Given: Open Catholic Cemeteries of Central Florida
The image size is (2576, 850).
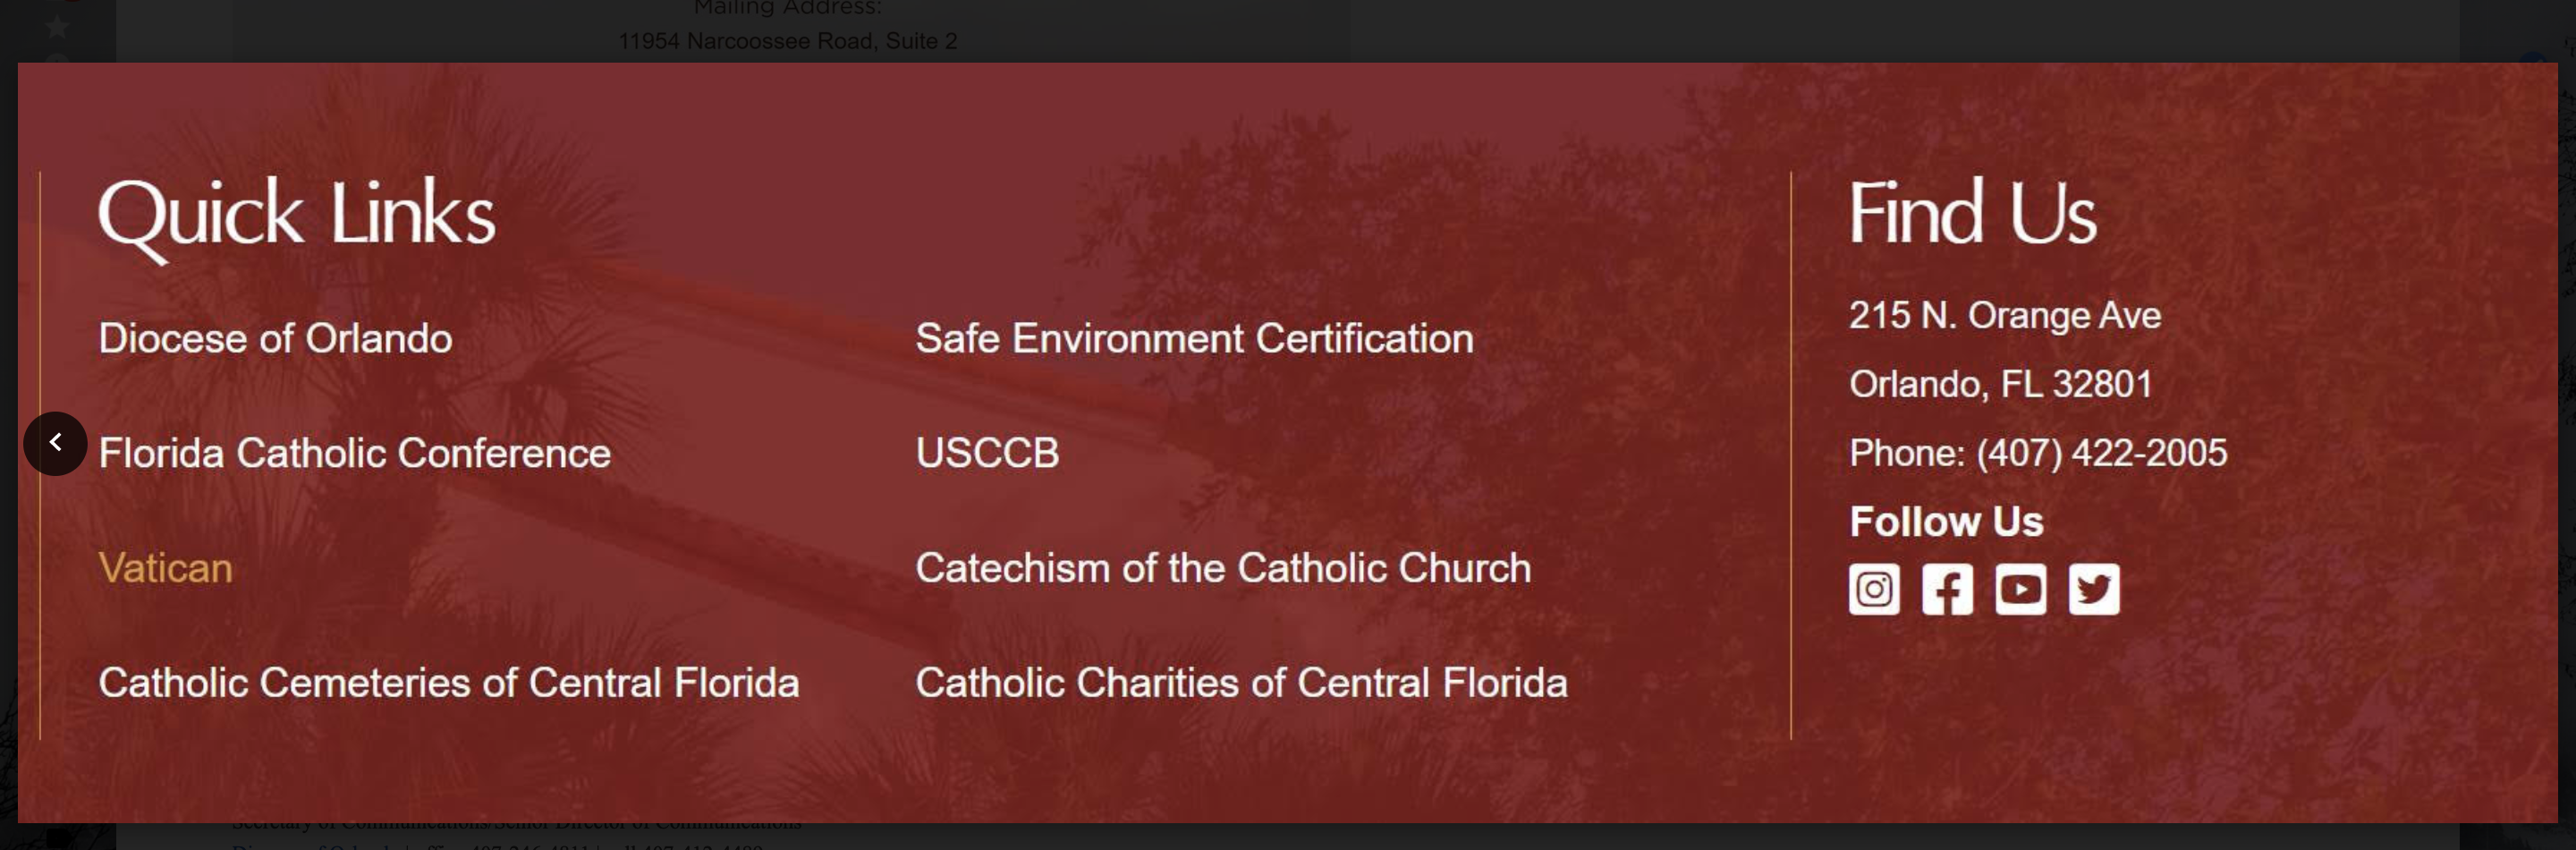Looking at the screenshot, I should 448,683.
